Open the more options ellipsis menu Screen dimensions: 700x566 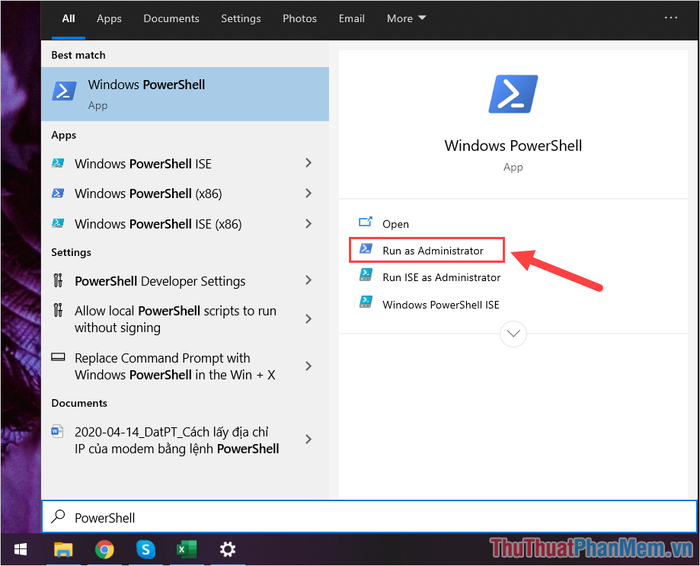(671, 18)
